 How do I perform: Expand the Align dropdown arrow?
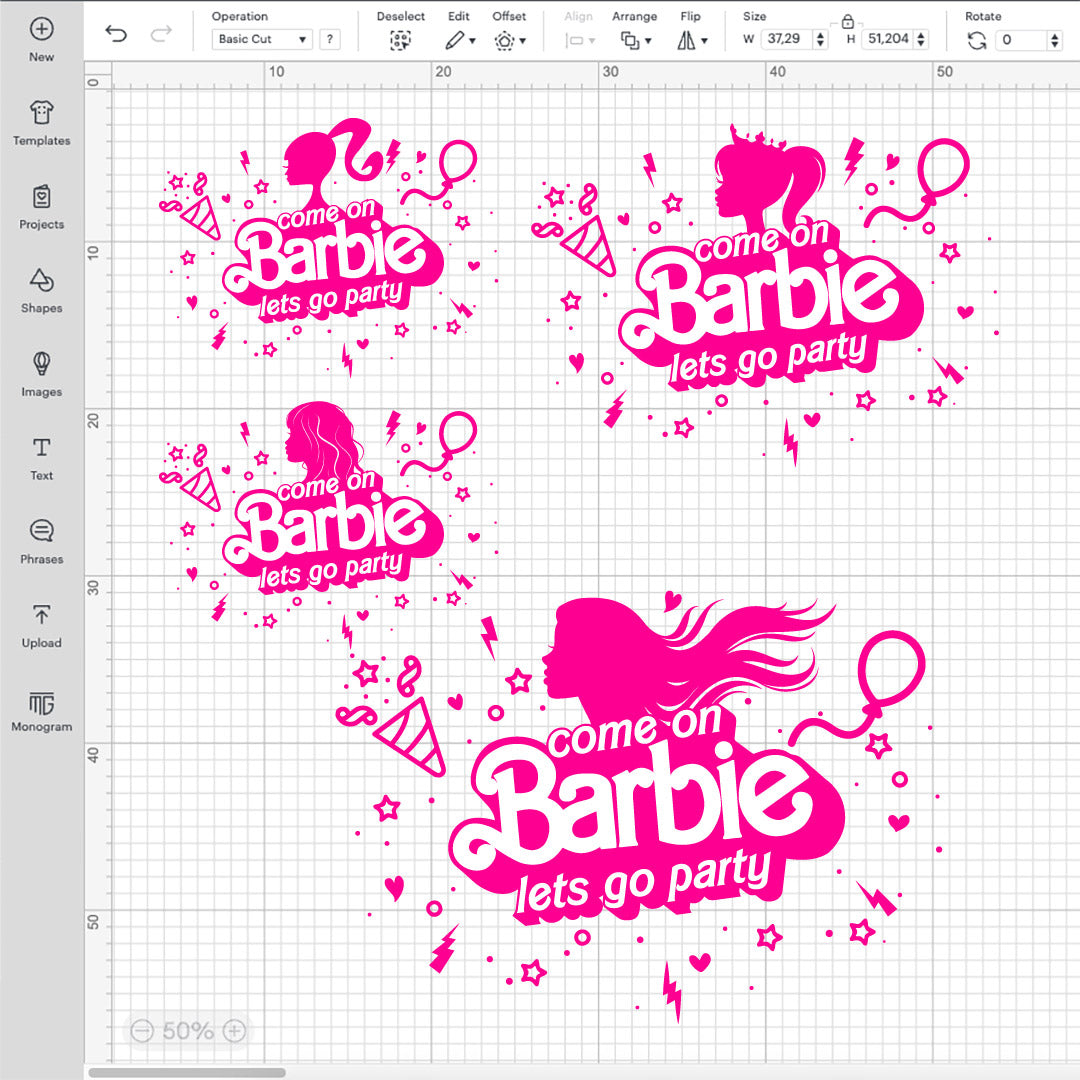tap(592, 41)
